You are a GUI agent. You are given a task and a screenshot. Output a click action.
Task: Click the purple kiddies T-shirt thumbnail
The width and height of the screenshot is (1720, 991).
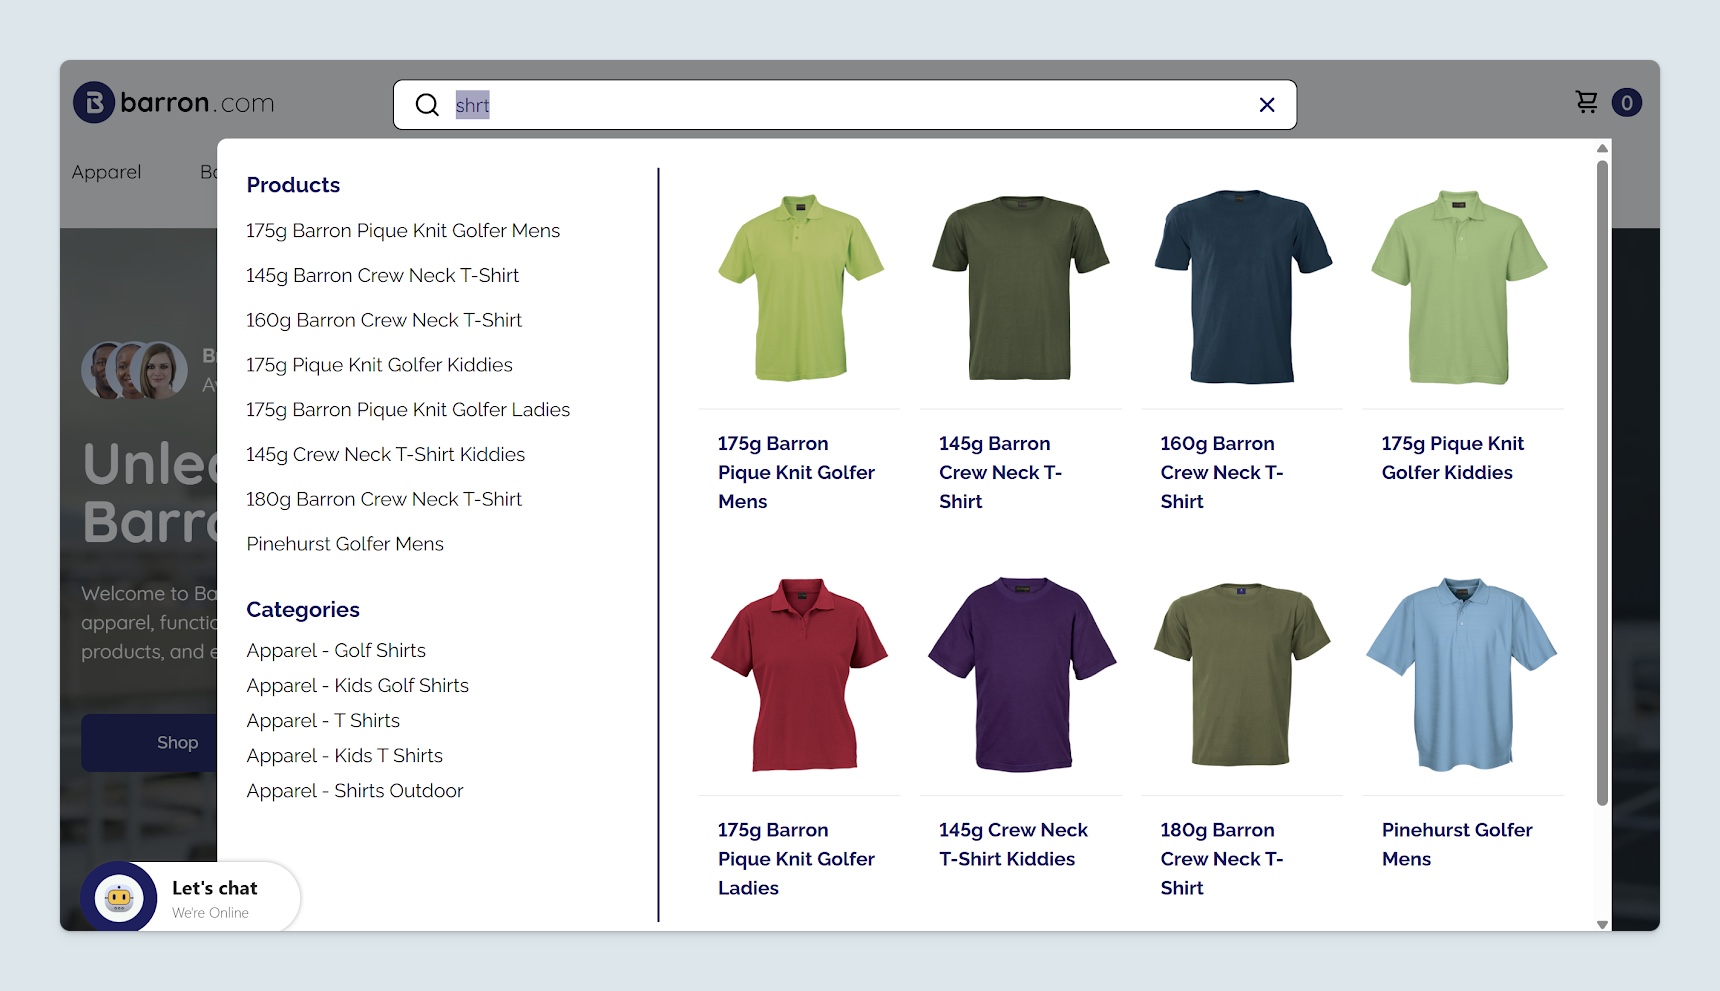point(1022,674)
